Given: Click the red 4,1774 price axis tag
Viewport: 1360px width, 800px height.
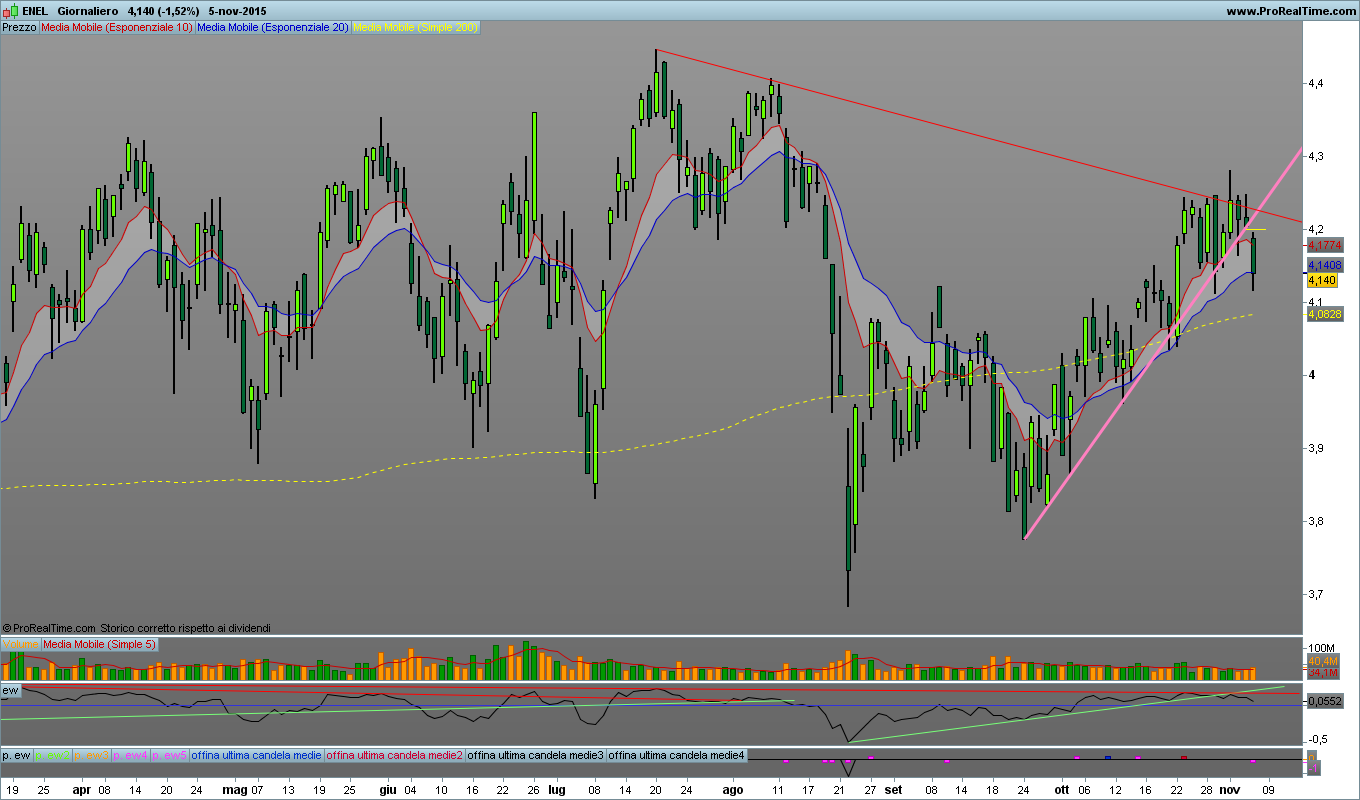Looking at the screenshot, I should (x=1325, y=245).
